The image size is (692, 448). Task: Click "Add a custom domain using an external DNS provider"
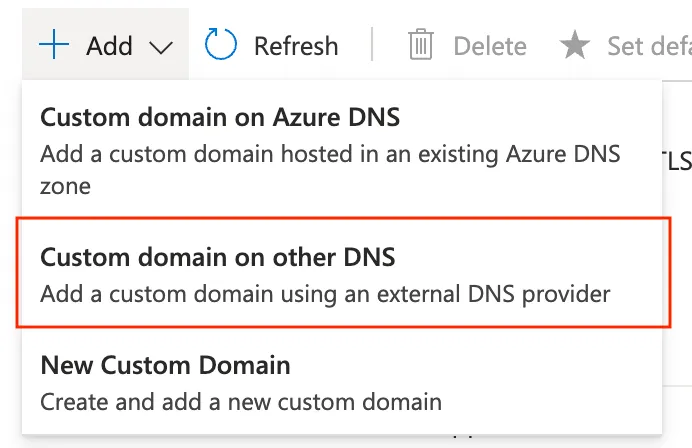coord(325,294)
